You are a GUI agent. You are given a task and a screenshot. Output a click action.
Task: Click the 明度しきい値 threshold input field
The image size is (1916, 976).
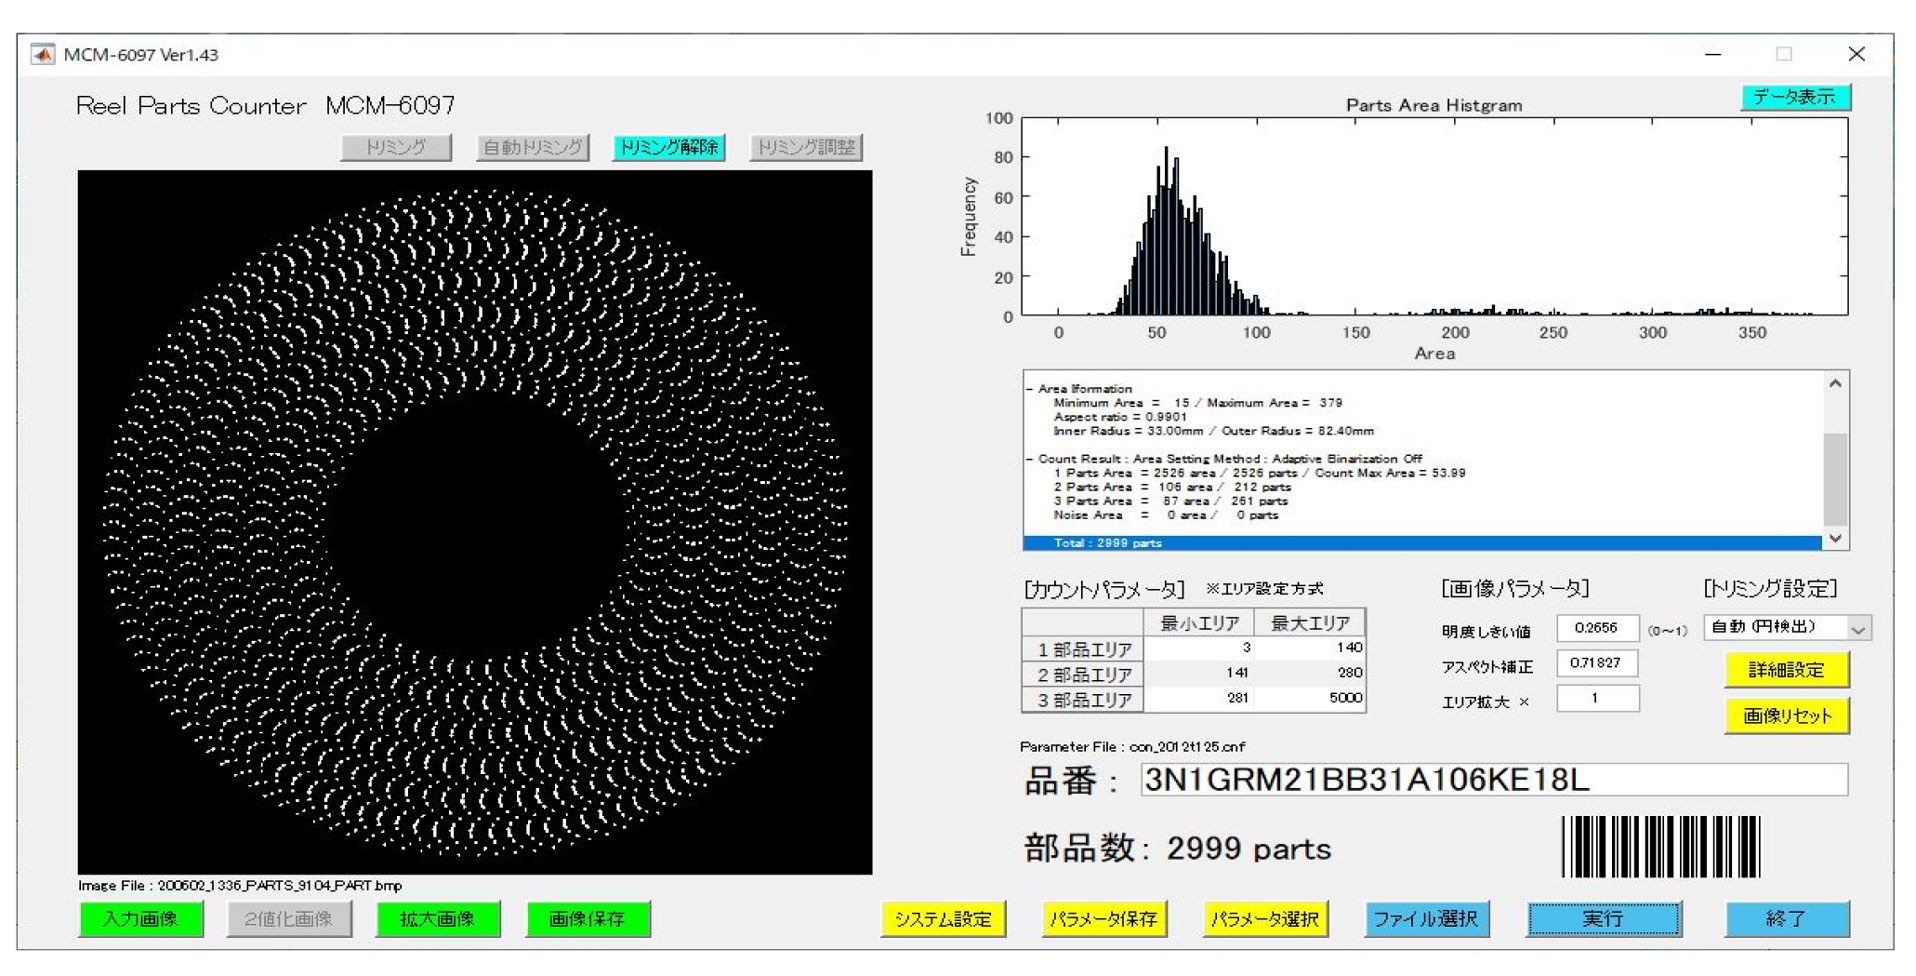tap(1596, 628)
